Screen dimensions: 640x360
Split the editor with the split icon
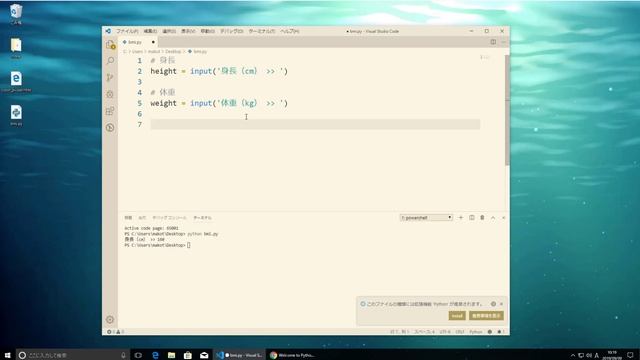(x=493, y=42)
